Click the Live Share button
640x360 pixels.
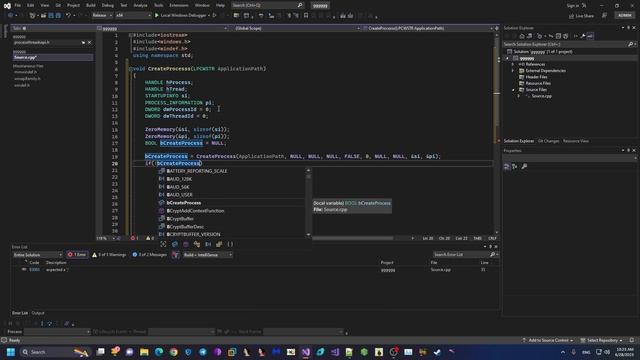582,16
